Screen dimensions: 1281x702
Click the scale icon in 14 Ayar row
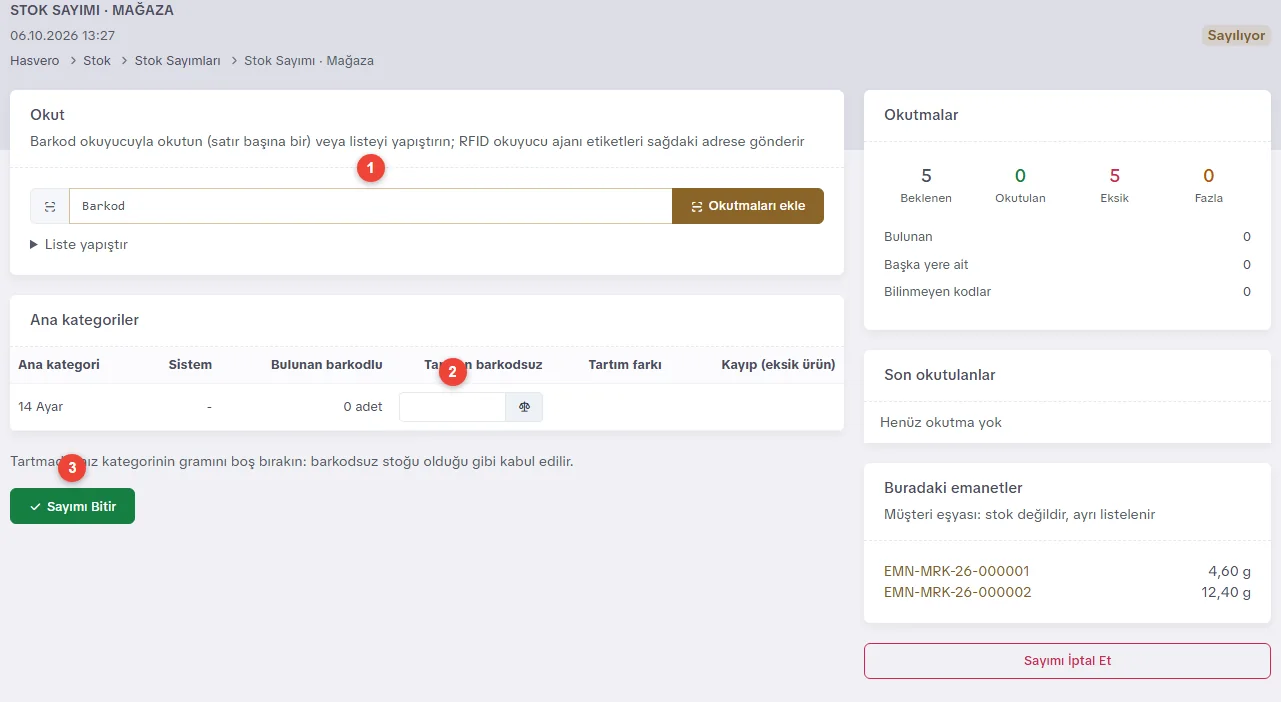pos(524,407)
